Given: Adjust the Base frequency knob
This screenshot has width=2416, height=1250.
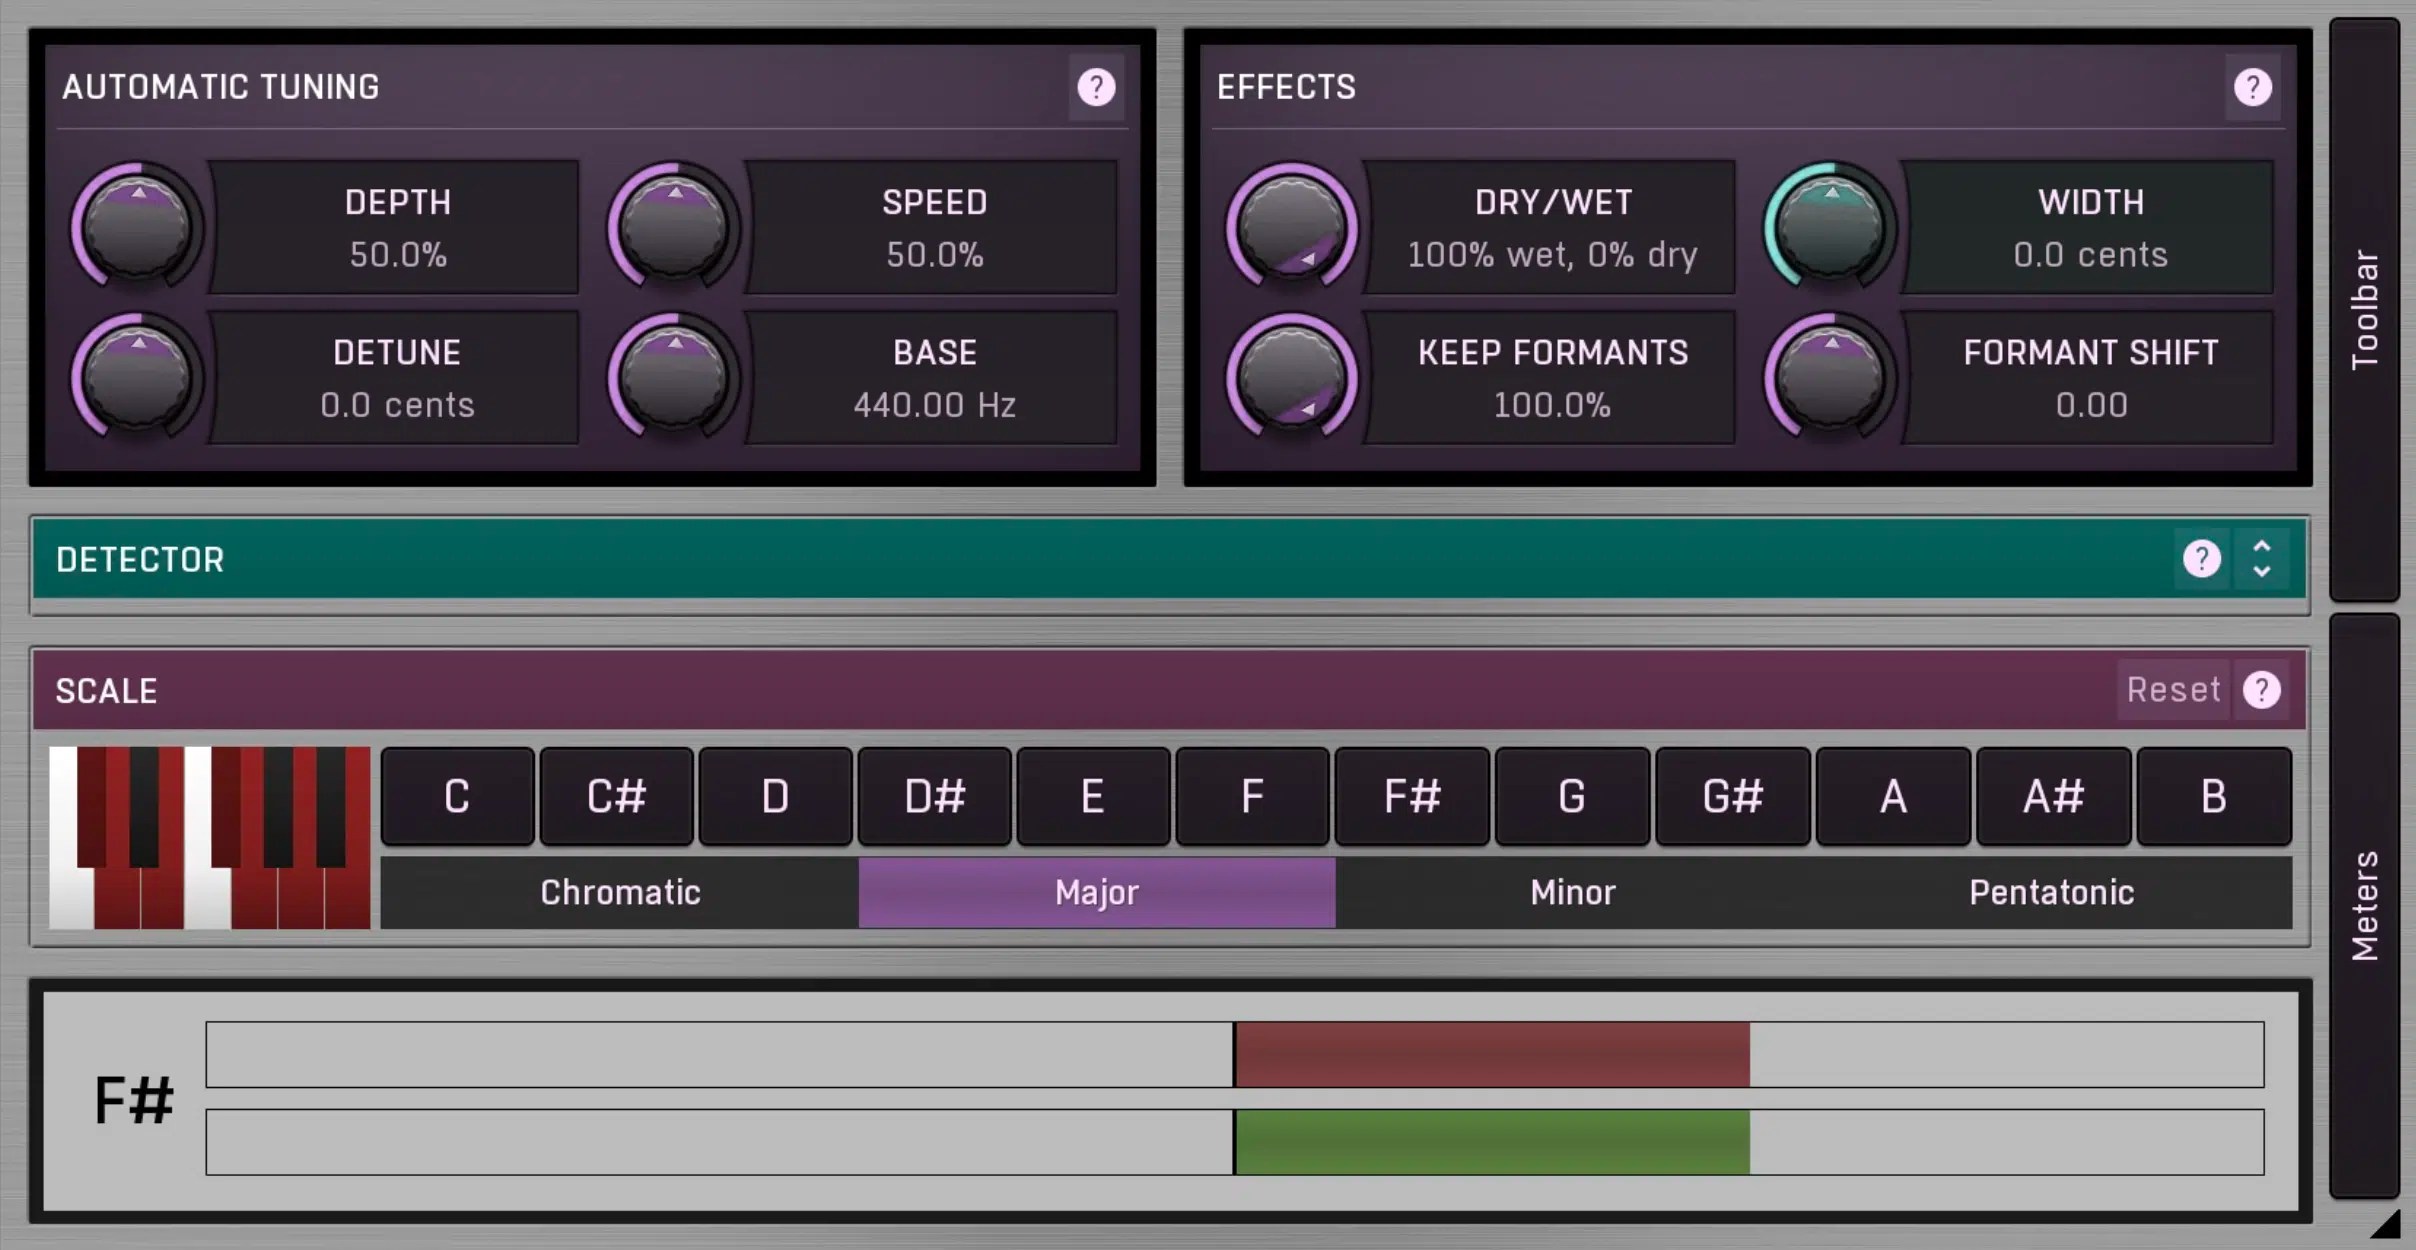Looking at the screenshot, I should coord(673,378).
